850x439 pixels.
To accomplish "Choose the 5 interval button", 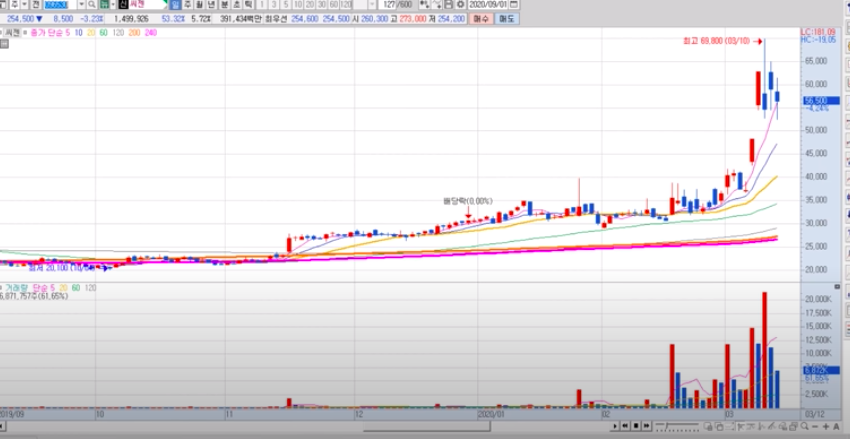I will [286, 4].
